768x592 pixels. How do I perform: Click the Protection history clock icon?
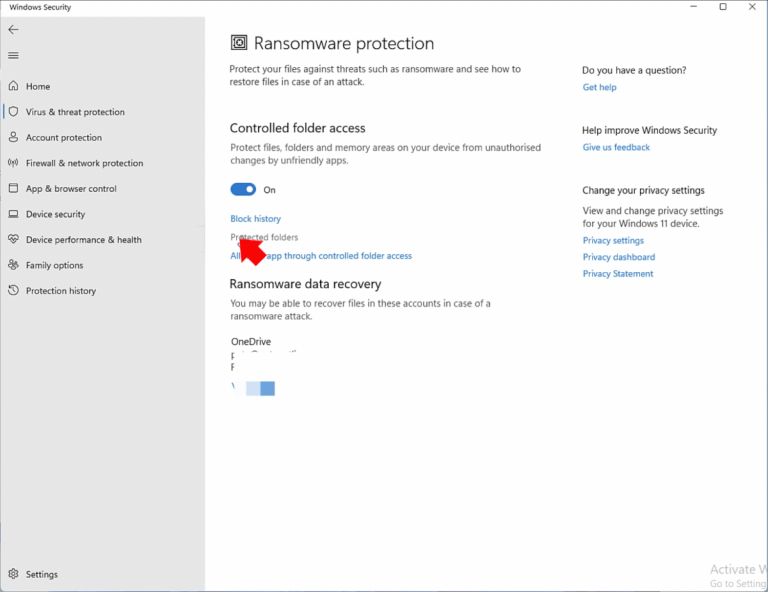click(14, 290)
